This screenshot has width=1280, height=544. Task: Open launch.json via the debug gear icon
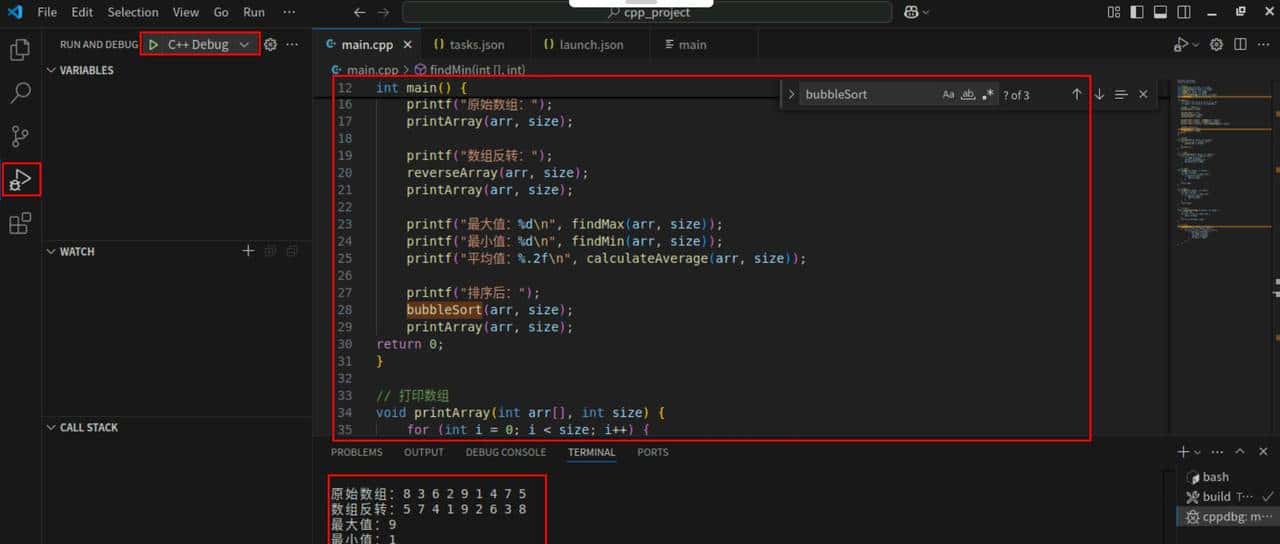270,45
